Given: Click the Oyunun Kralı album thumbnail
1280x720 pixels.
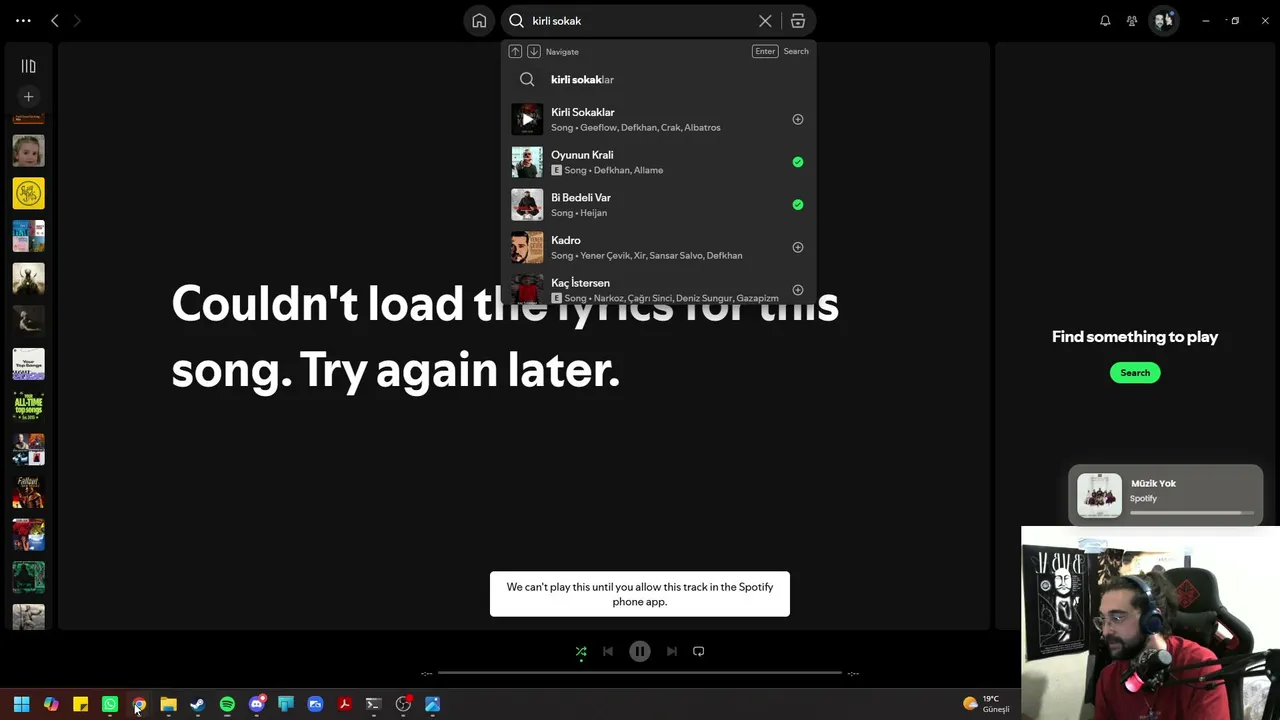Looking at the screenshot, I should [527, 162].
